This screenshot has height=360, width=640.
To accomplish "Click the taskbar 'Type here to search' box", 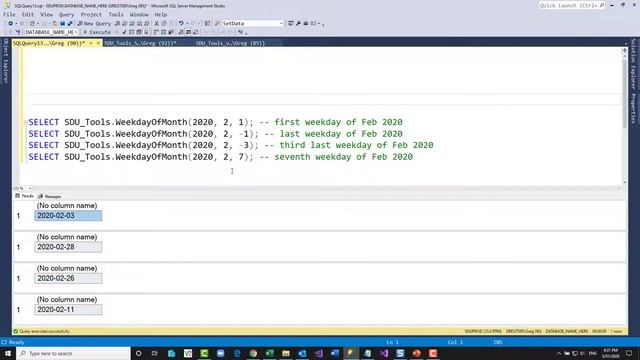I will click(73, 353).
